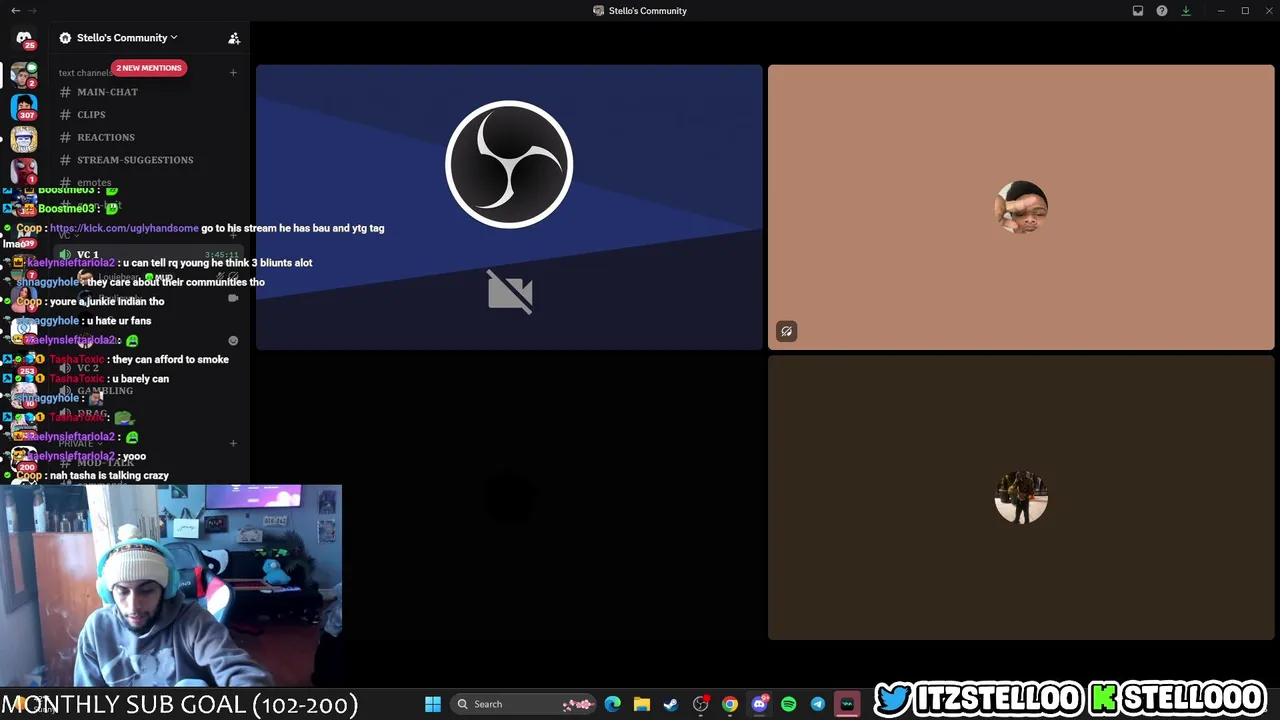Open OBS Studio from taskbar

(701, 704)
